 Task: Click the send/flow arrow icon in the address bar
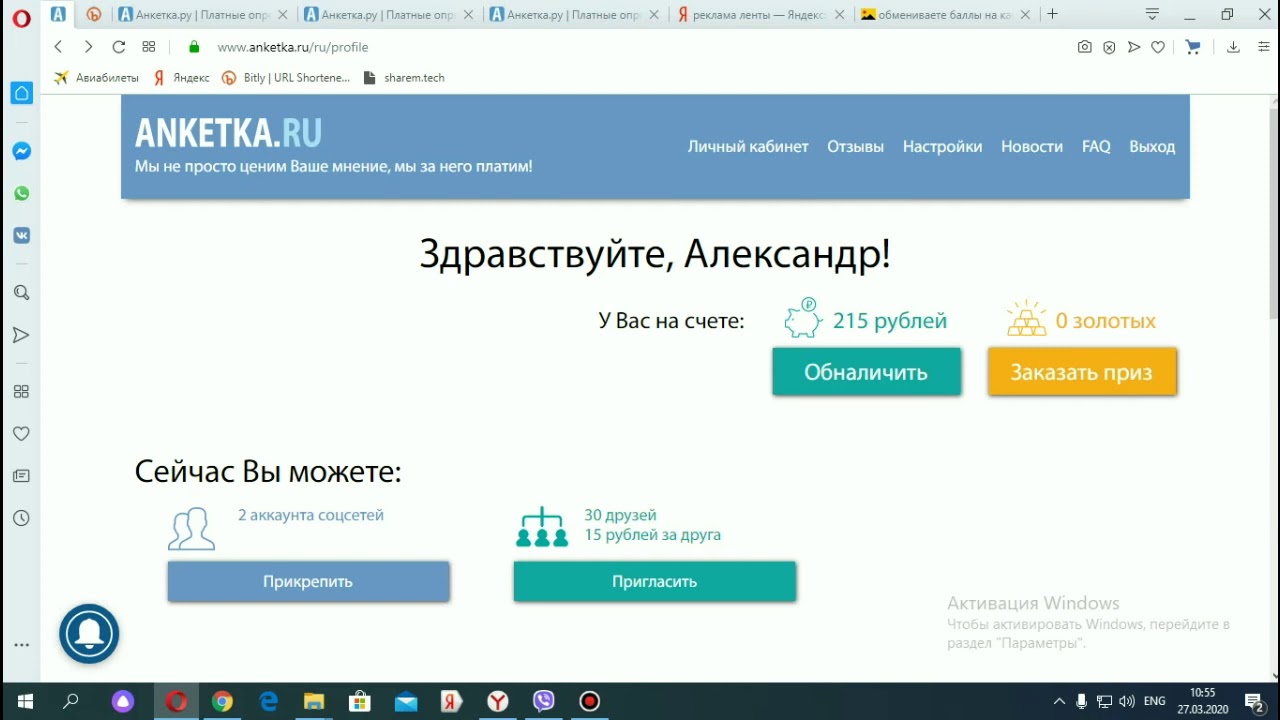coord(1134,47)
